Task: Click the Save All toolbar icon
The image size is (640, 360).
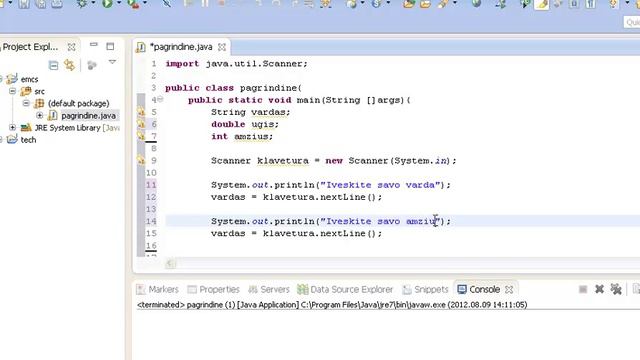Action: click(x=40, y=4)
